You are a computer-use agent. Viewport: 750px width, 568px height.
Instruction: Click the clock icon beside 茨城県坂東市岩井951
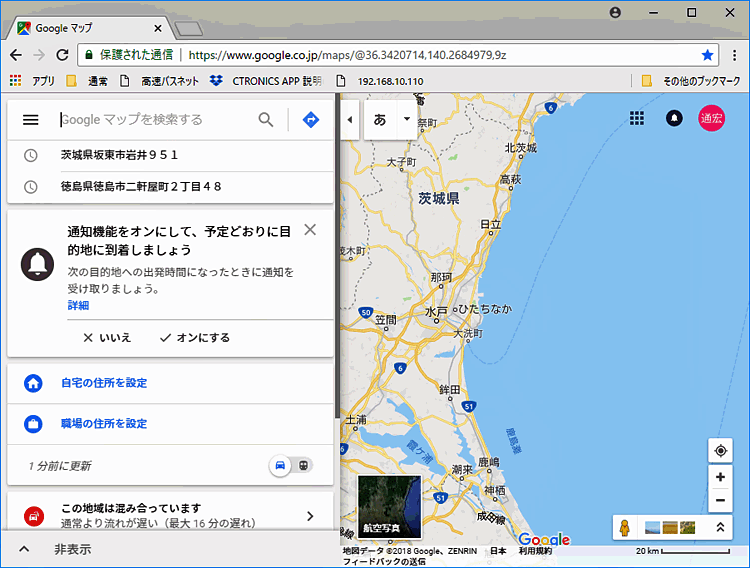[31, 155]
